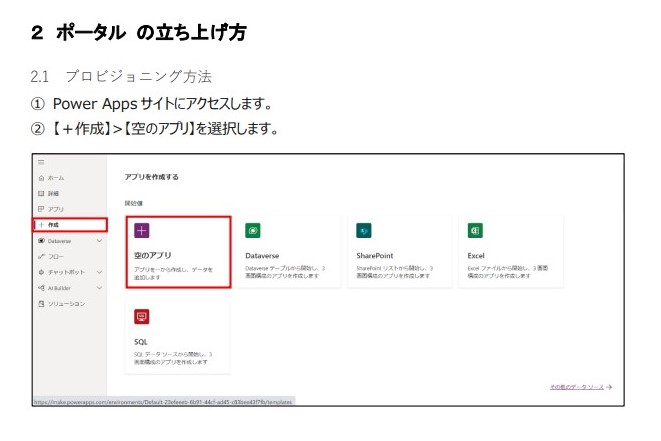
Task: Open アプリ in the sidebar
Action: [56, 209]
